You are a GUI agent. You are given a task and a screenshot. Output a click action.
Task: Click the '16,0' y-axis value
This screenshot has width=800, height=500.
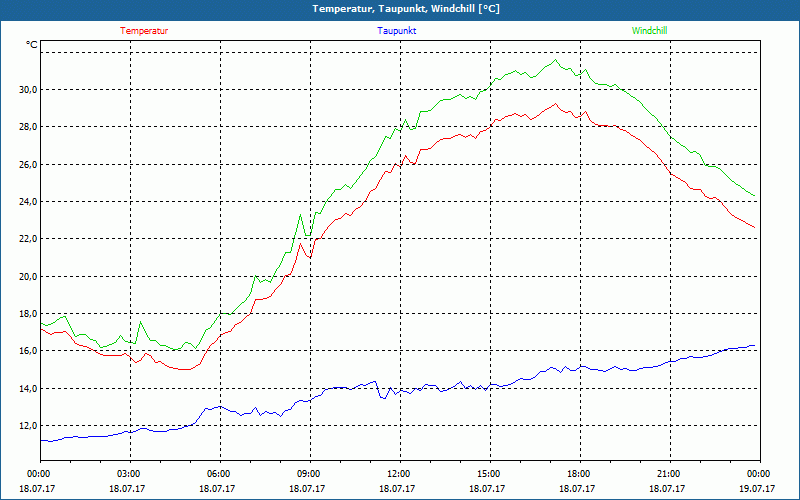29,352
